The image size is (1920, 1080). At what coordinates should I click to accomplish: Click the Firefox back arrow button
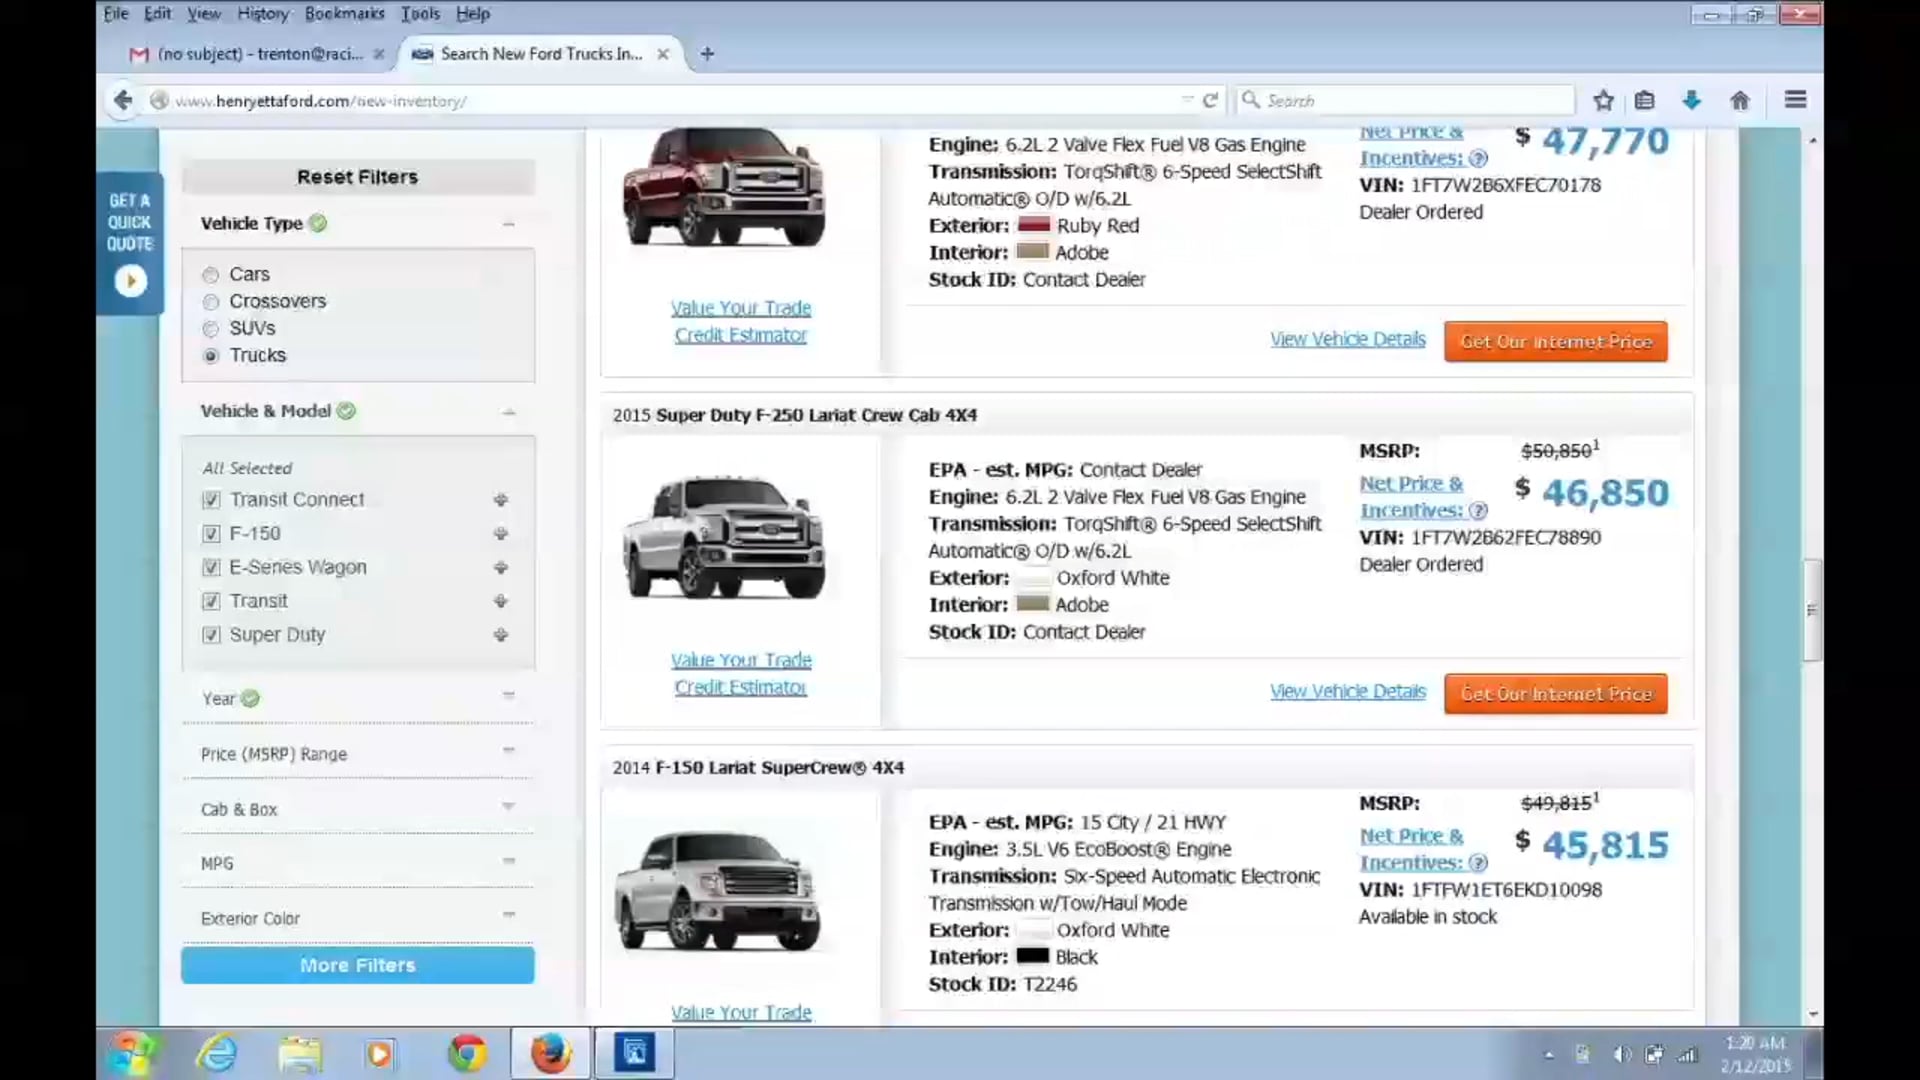tap(123, 100)
